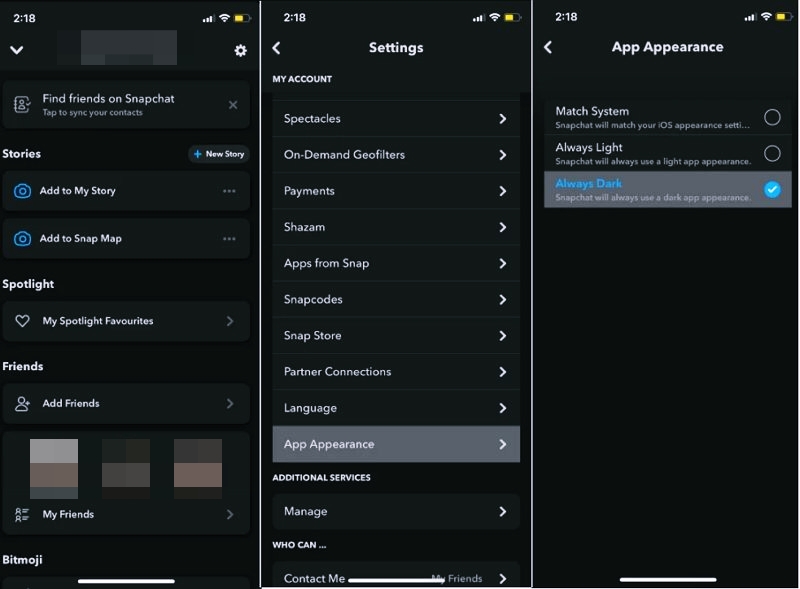Select the Always Light radio button

772,153
